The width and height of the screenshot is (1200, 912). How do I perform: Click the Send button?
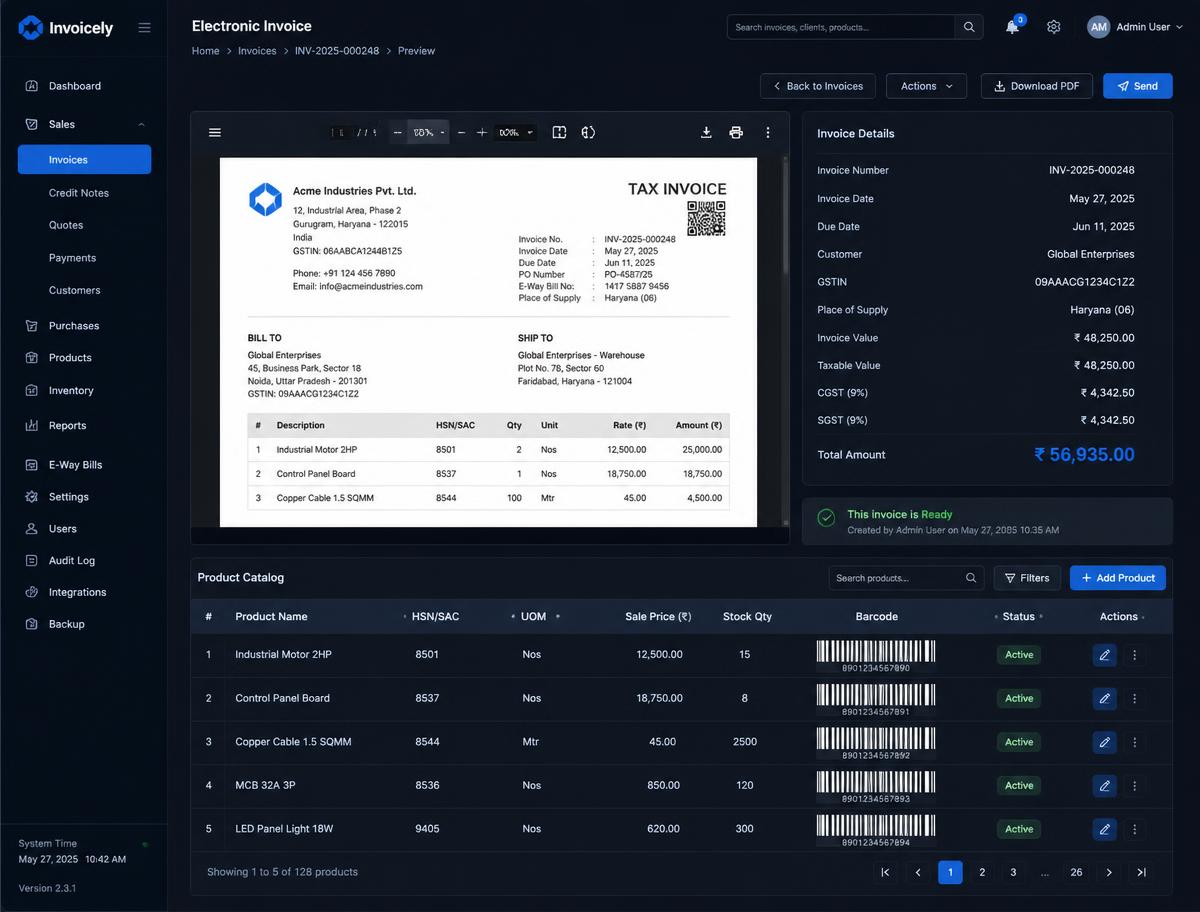click(x=1138, y=86)
